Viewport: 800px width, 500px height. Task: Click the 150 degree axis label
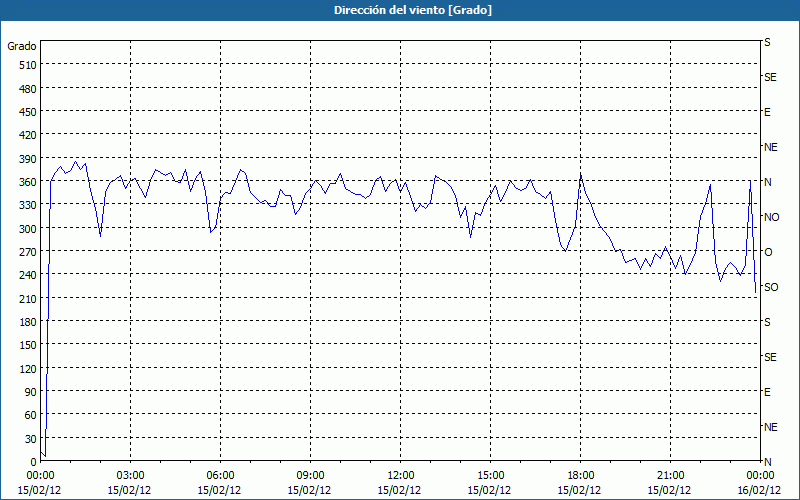(x=28, y=345)
